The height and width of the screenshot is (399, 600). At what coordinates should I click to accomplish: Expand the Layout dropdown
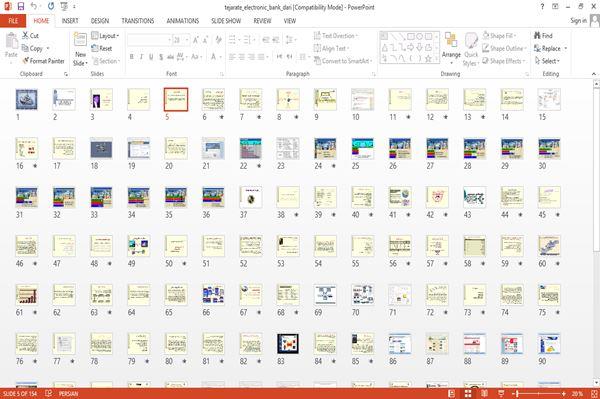click(x=105, y=36)
